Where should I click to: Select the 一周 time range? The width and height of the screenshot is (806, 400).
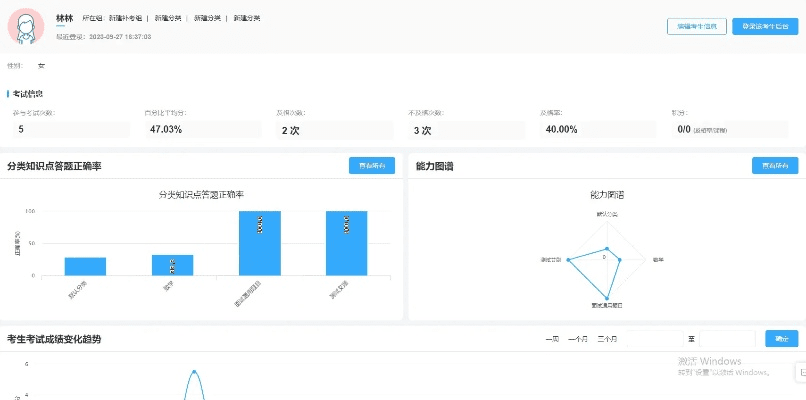(x=552, y=339)
